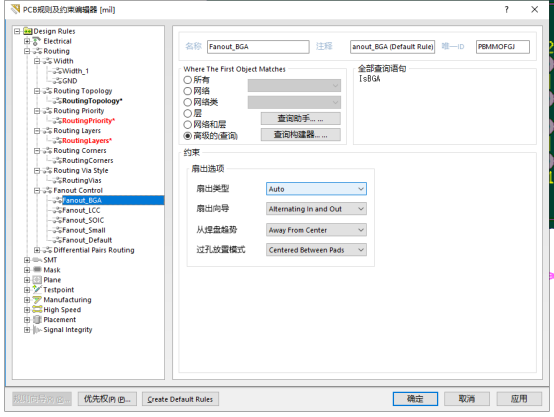Expand the Differential Pairs Routing node
Image resolution: width=554 pixels, height=417 pixels.
point(37,250)
